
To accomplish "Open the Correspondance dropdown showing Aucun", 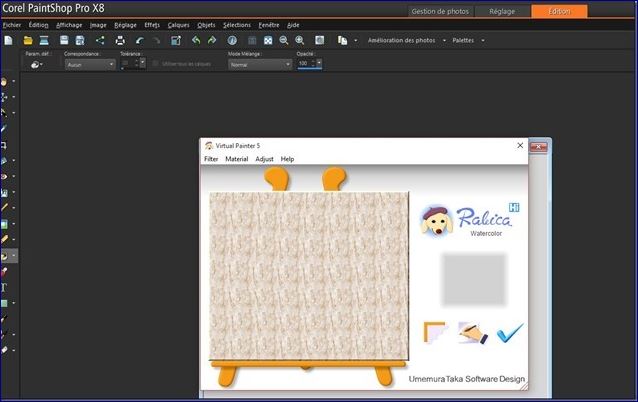I will pos(90,64).
